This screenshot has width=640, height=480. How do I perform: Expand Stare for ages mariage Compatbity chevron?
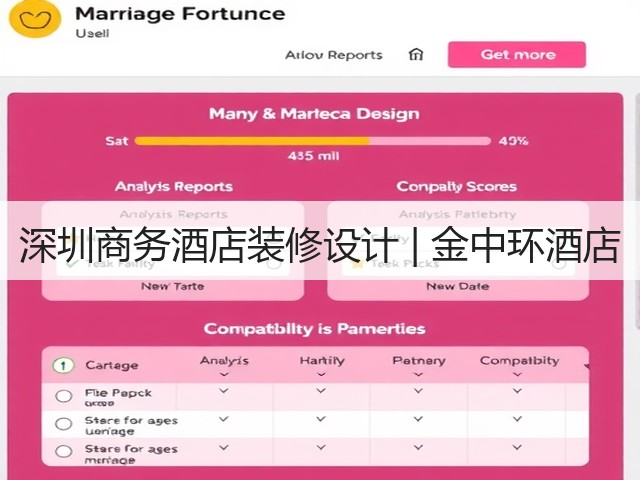(x=518, y=448)
